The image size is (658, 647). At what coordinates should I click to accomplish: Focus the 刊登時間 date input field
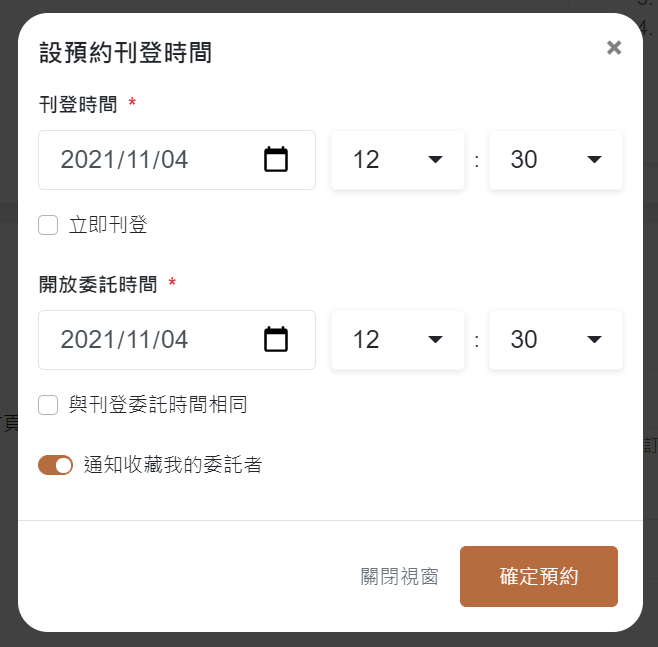[x=177, y=160]
